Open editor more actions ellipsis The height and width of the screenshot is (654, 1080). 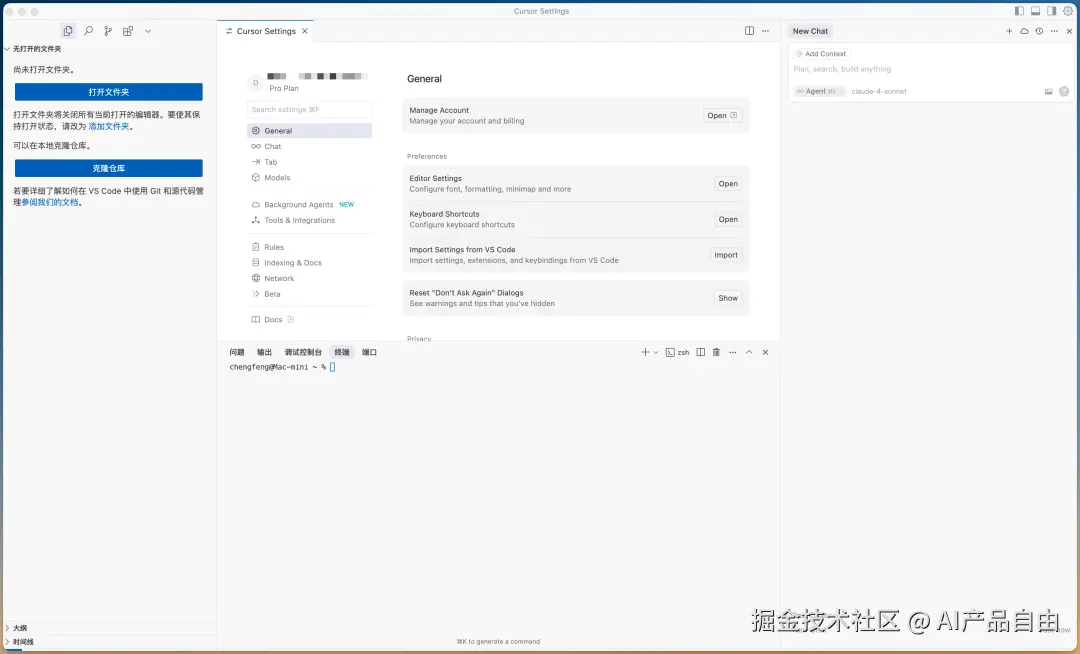765,31
